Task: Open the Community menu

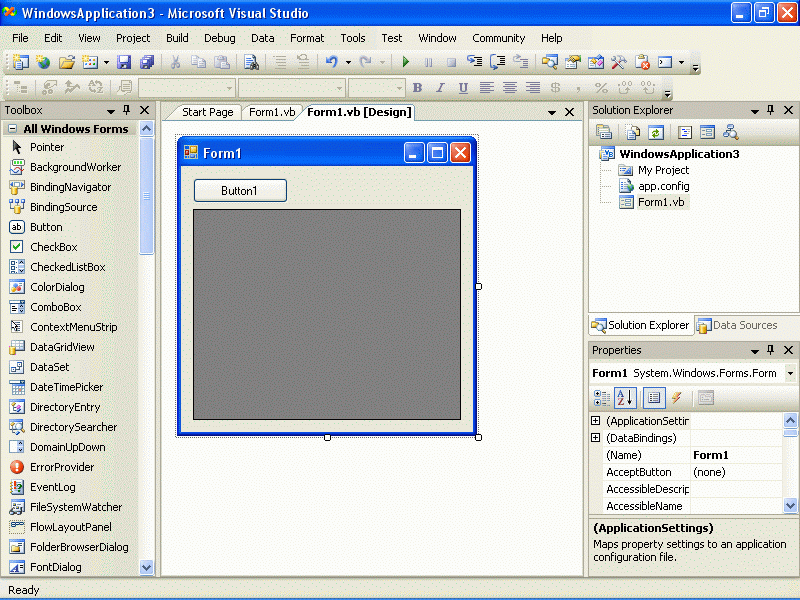Action: point(498,38)
